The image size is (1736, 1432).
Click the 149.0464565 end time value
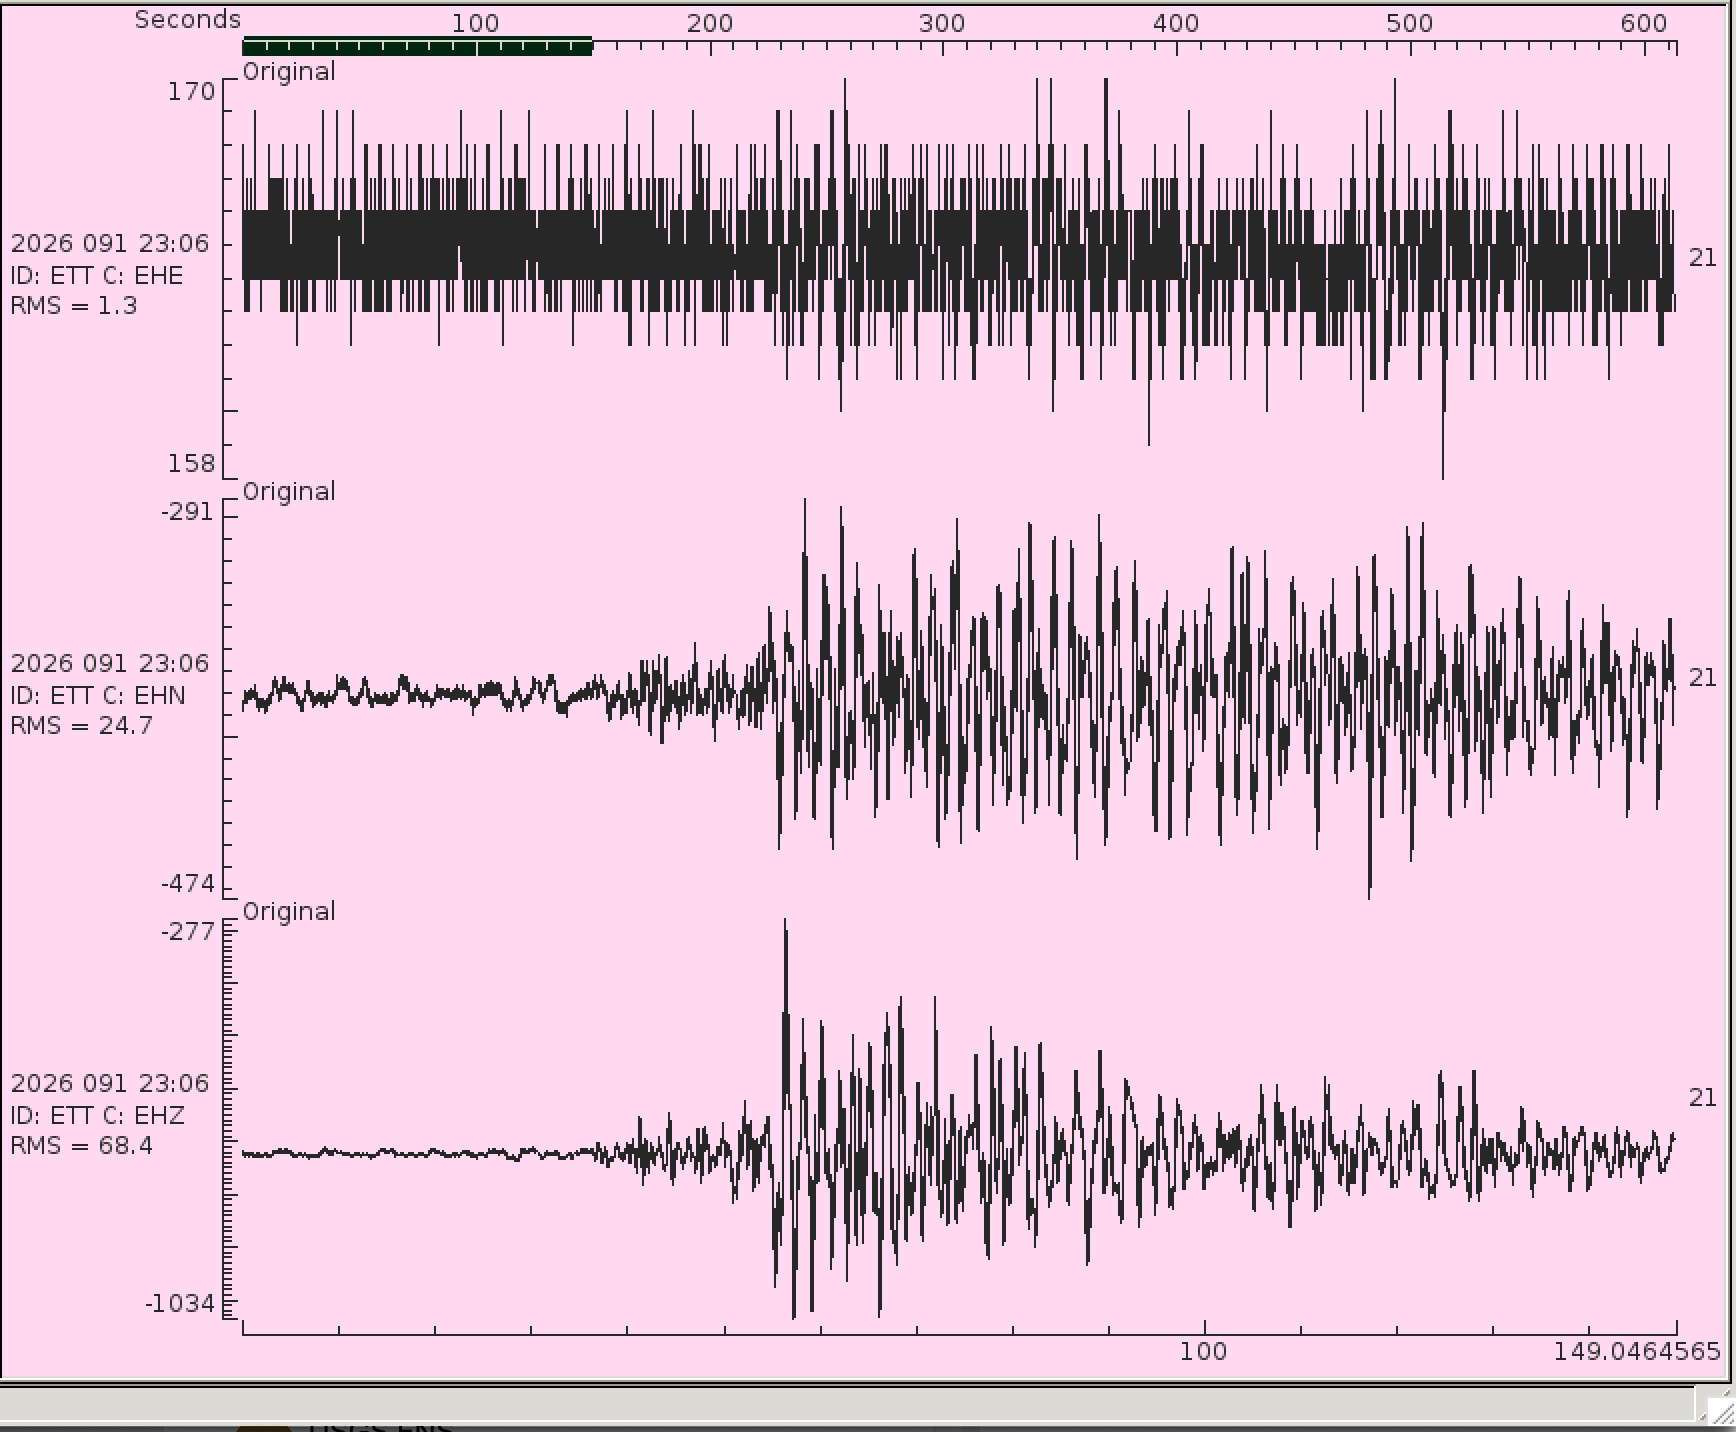click(1637, 1352)
